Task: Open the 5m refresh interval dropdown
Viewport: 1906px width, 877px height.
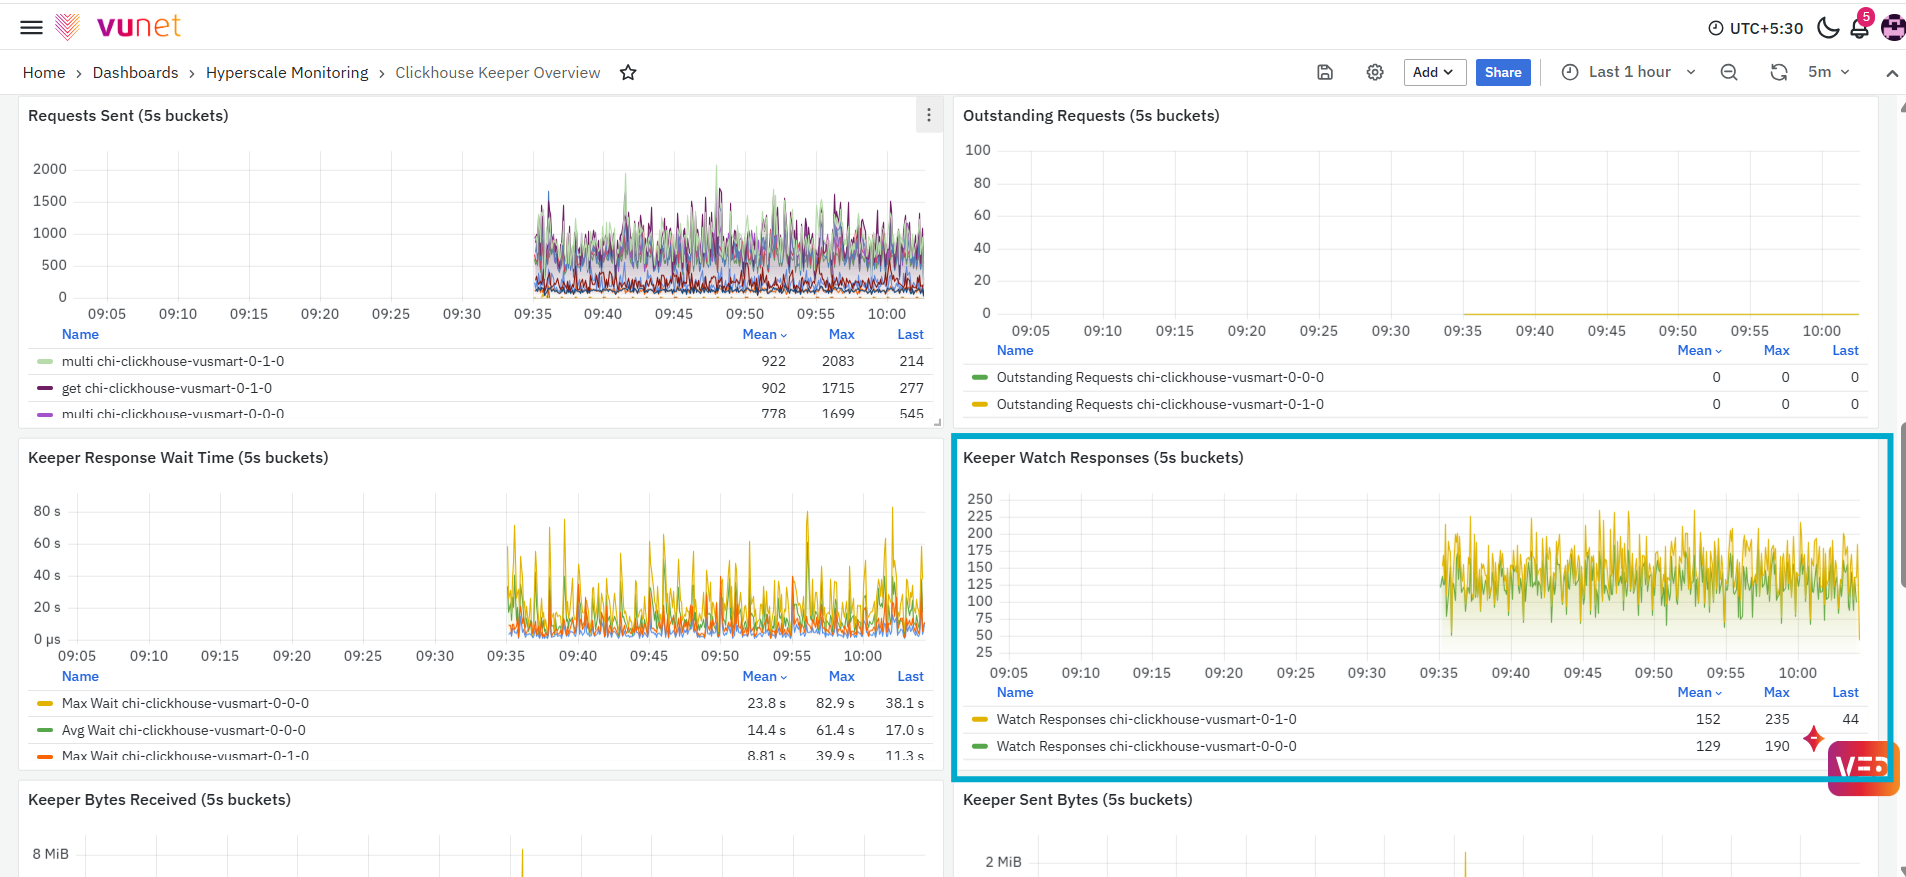Action: click(x=1829, y=72)
